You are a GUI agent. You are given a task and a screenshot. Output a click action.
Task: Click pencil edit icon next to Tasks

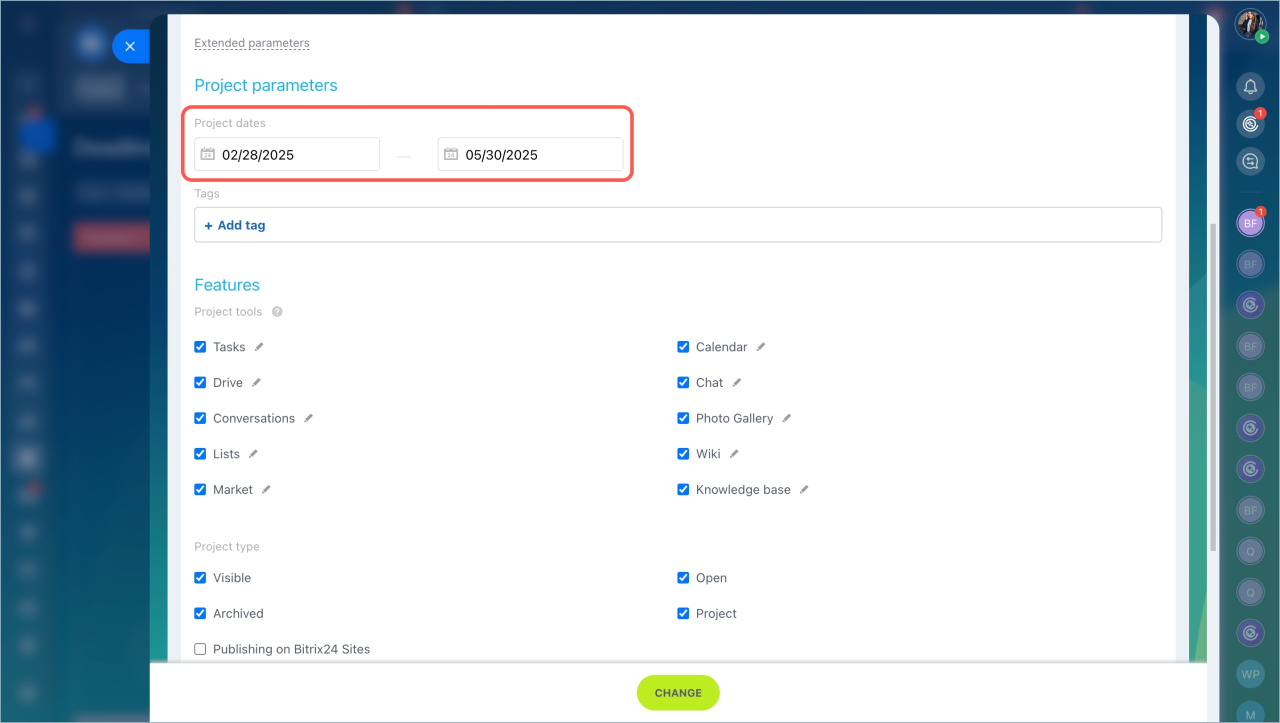259,347
